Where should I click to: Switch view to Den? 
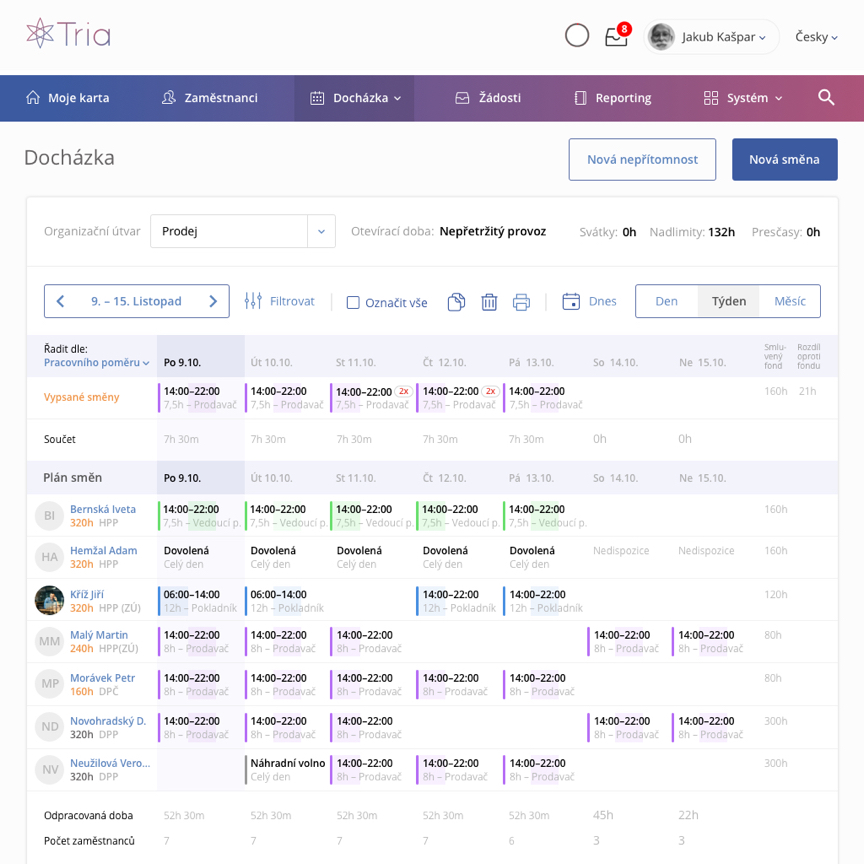[x=666, y=301]
